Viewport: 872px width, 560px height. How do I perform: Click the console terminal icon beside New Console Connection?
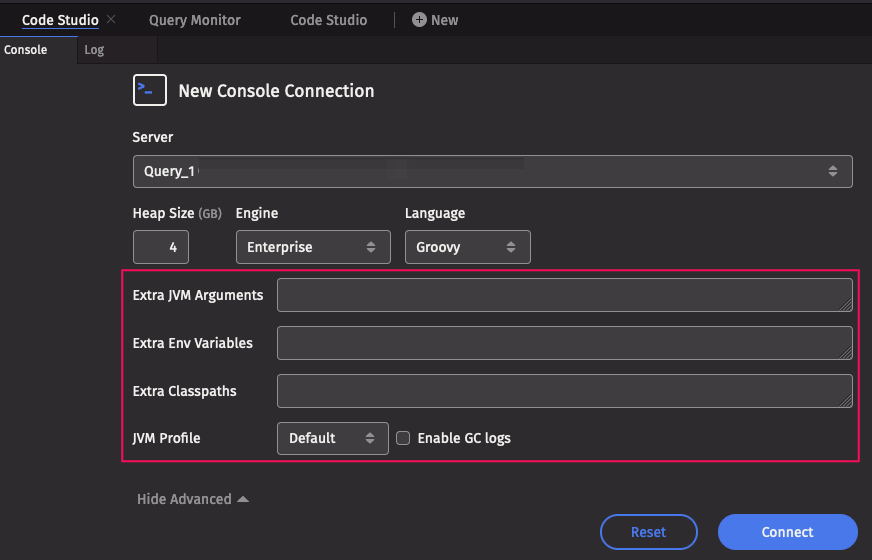150,90
